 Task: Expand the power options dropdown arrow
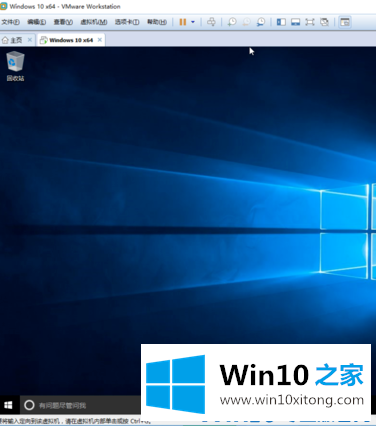[193, 22]
